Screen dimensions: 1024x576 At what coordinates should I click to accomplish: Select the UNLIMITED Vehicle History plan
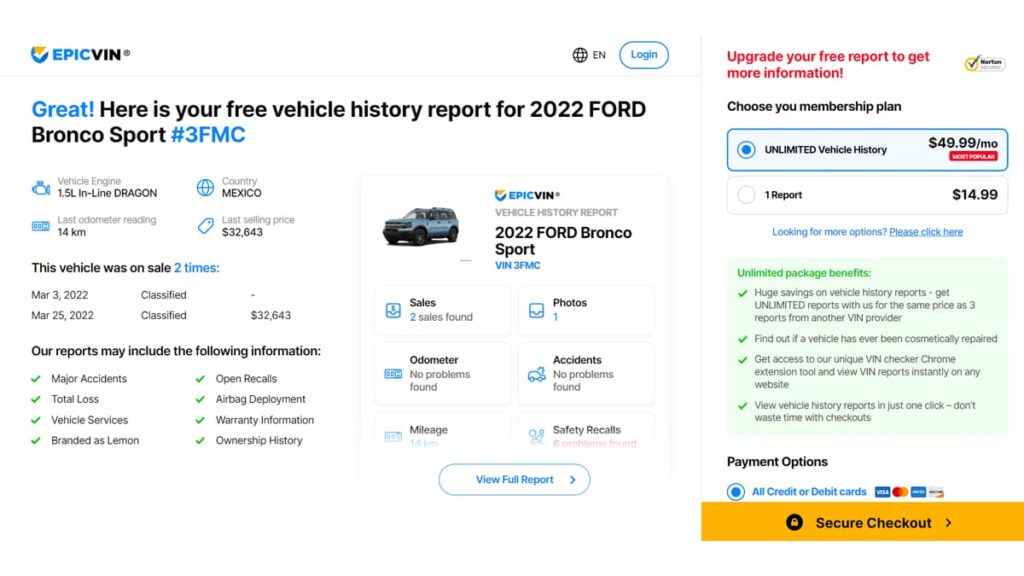click(746, 150)
